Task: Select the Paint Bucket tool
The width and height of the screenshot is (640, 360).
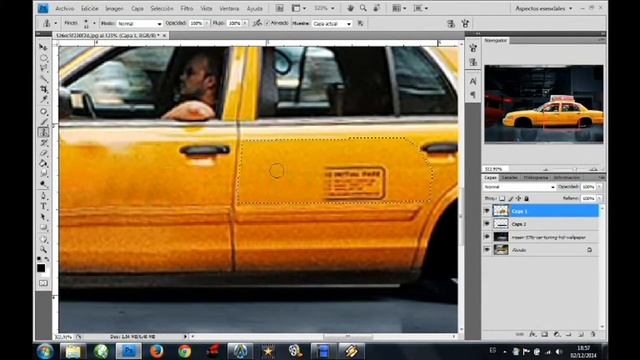Action: [43, 163]
